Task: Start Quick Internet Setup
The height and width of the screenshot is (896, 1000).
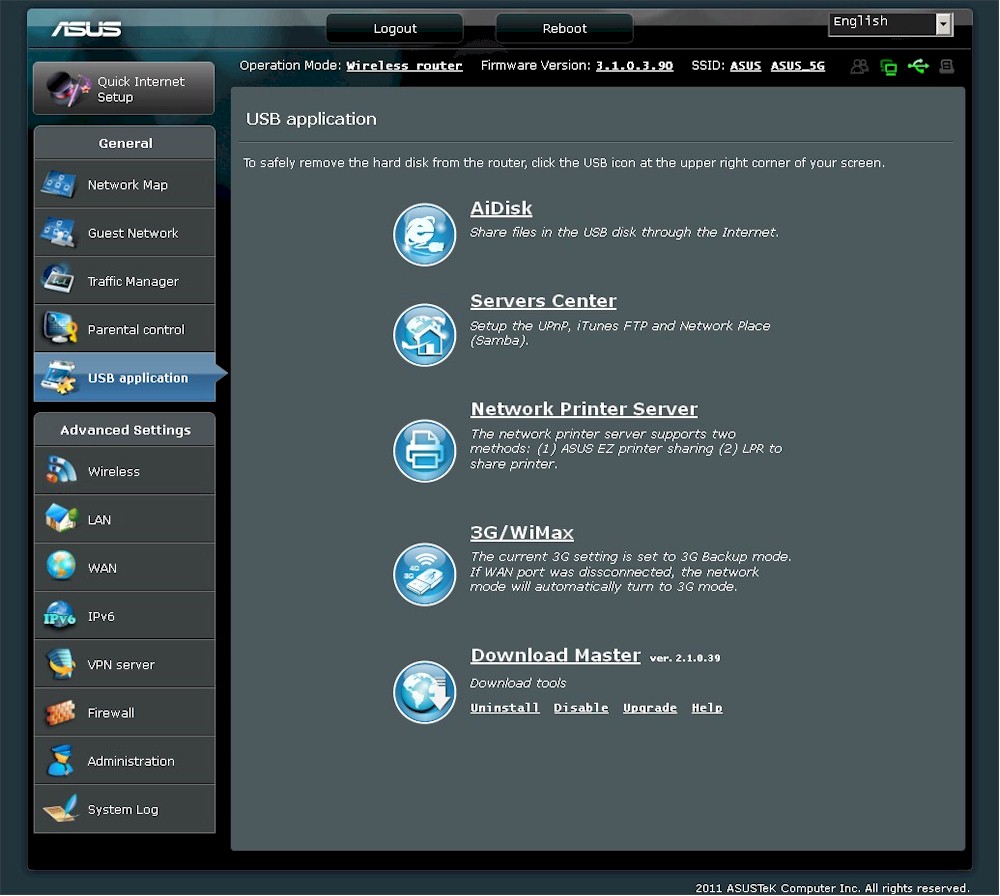Action: coord(124,89)
